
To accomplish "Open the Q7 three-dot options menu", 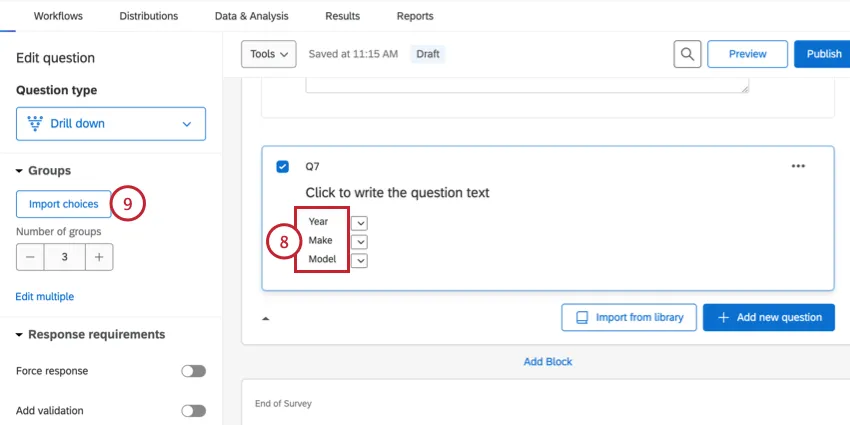I will 798,166.
